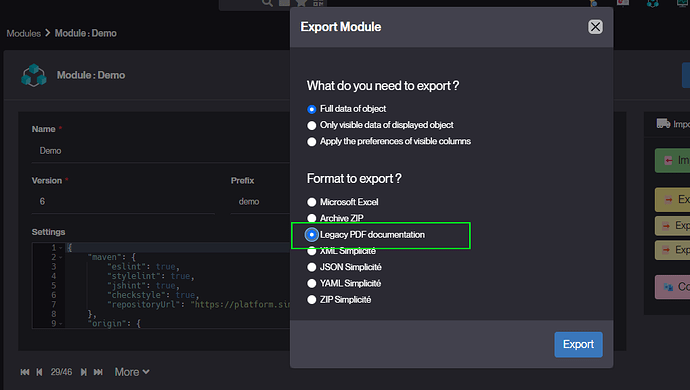
Task: Click the green import button
Action: coord(672,161)
